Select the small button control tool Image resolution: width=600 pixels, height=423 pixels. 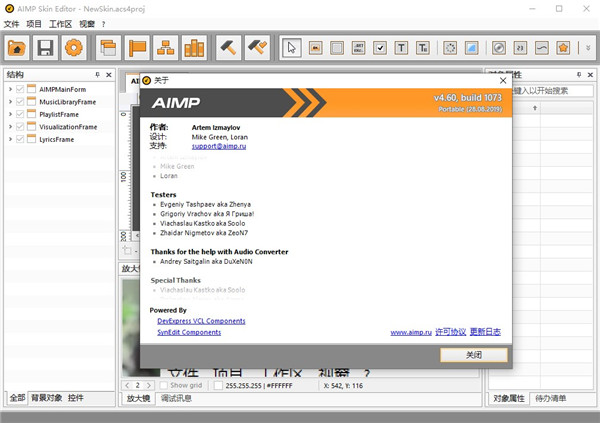[315, 48]
